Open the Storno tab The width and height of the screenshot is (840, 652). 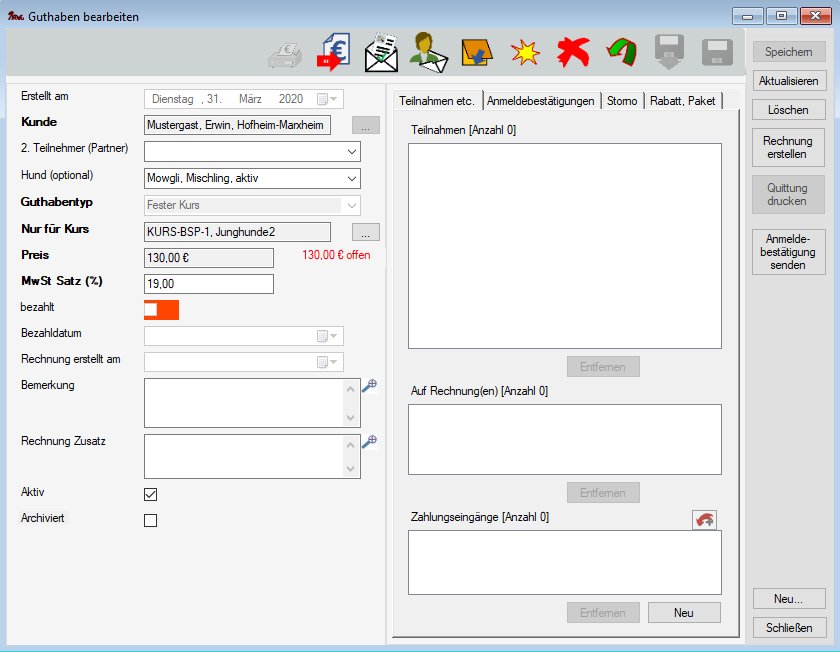622,101
